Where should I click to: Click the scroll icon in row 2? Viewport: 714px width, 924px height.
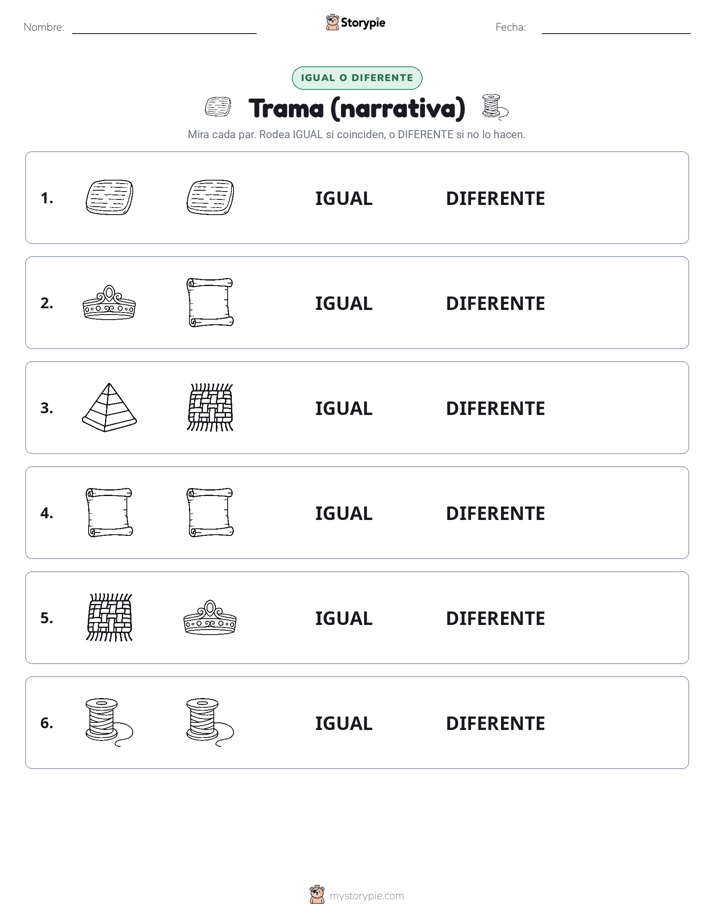point(210,303)
